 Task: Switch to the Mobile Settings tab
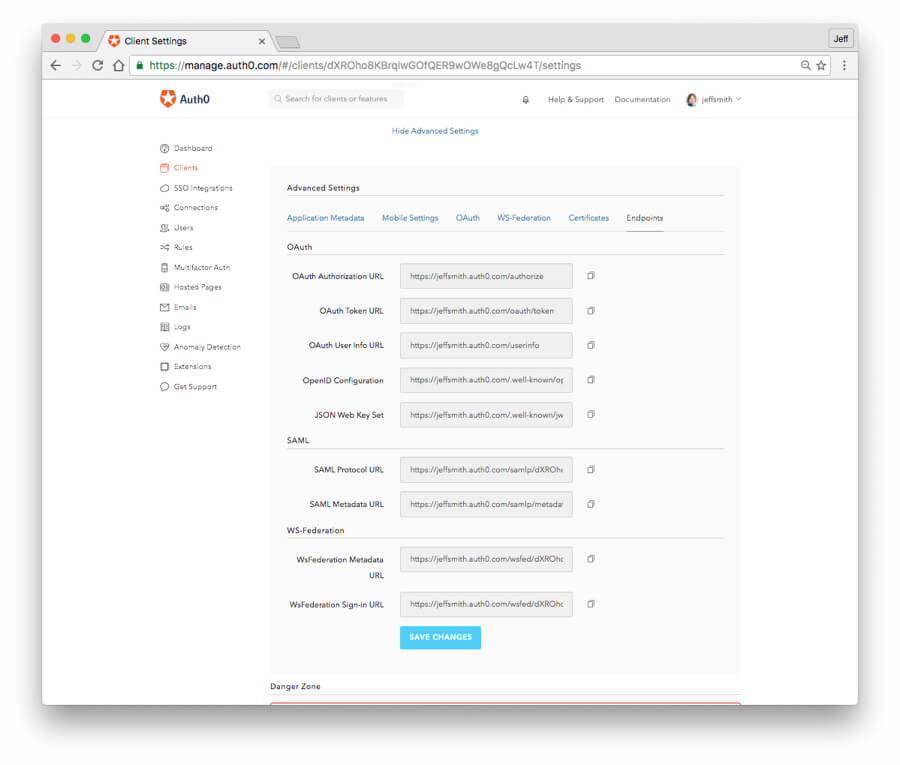tap(410, 218)
